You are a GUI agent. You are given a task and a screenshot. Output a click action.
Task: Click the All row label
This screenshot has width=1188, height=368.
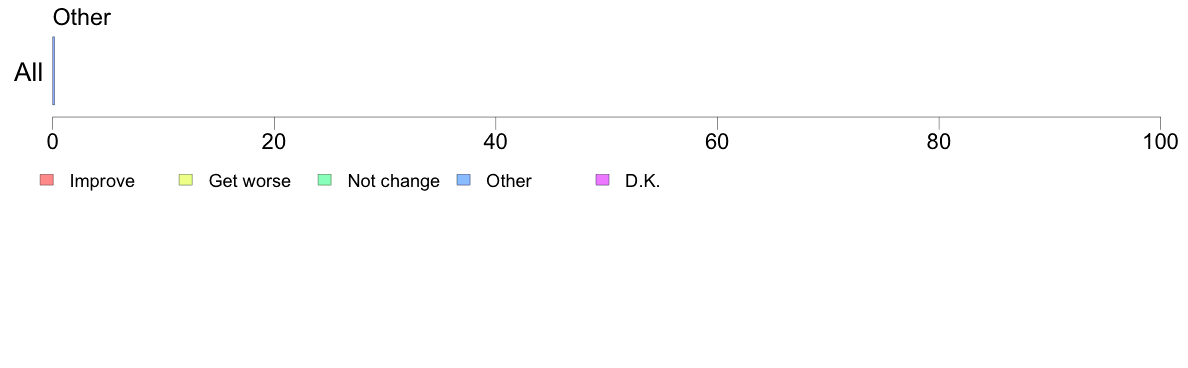click(29, 73)
